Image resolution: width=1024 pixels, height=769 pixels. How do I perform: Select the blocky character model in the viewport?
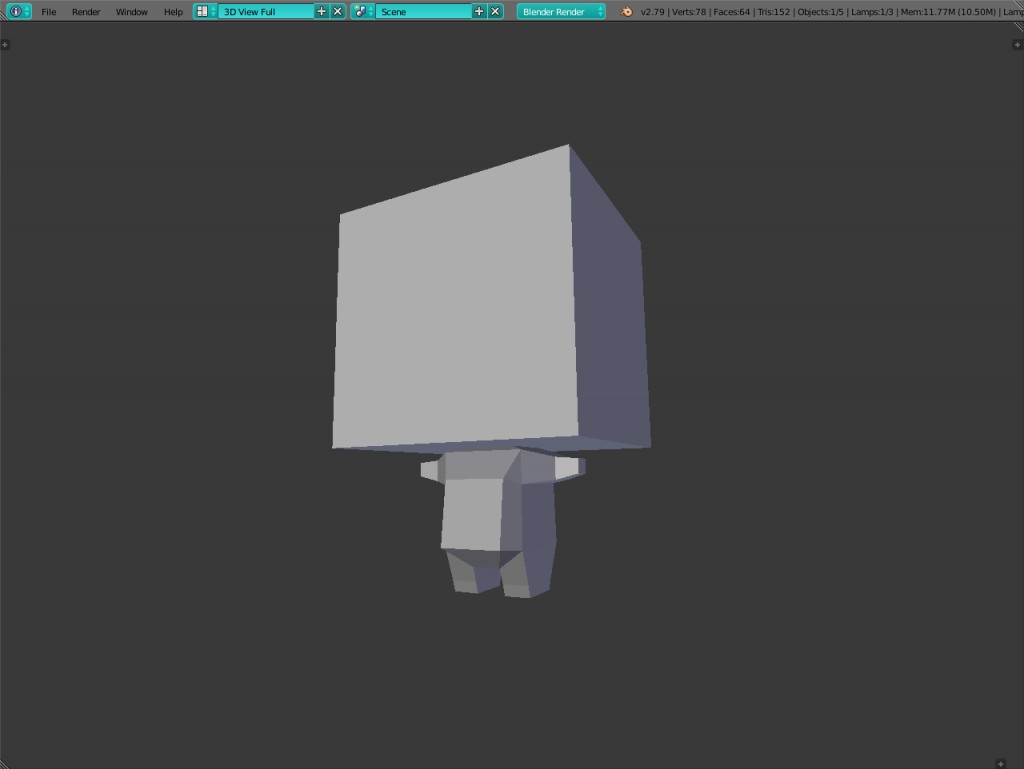coord(480,300)
